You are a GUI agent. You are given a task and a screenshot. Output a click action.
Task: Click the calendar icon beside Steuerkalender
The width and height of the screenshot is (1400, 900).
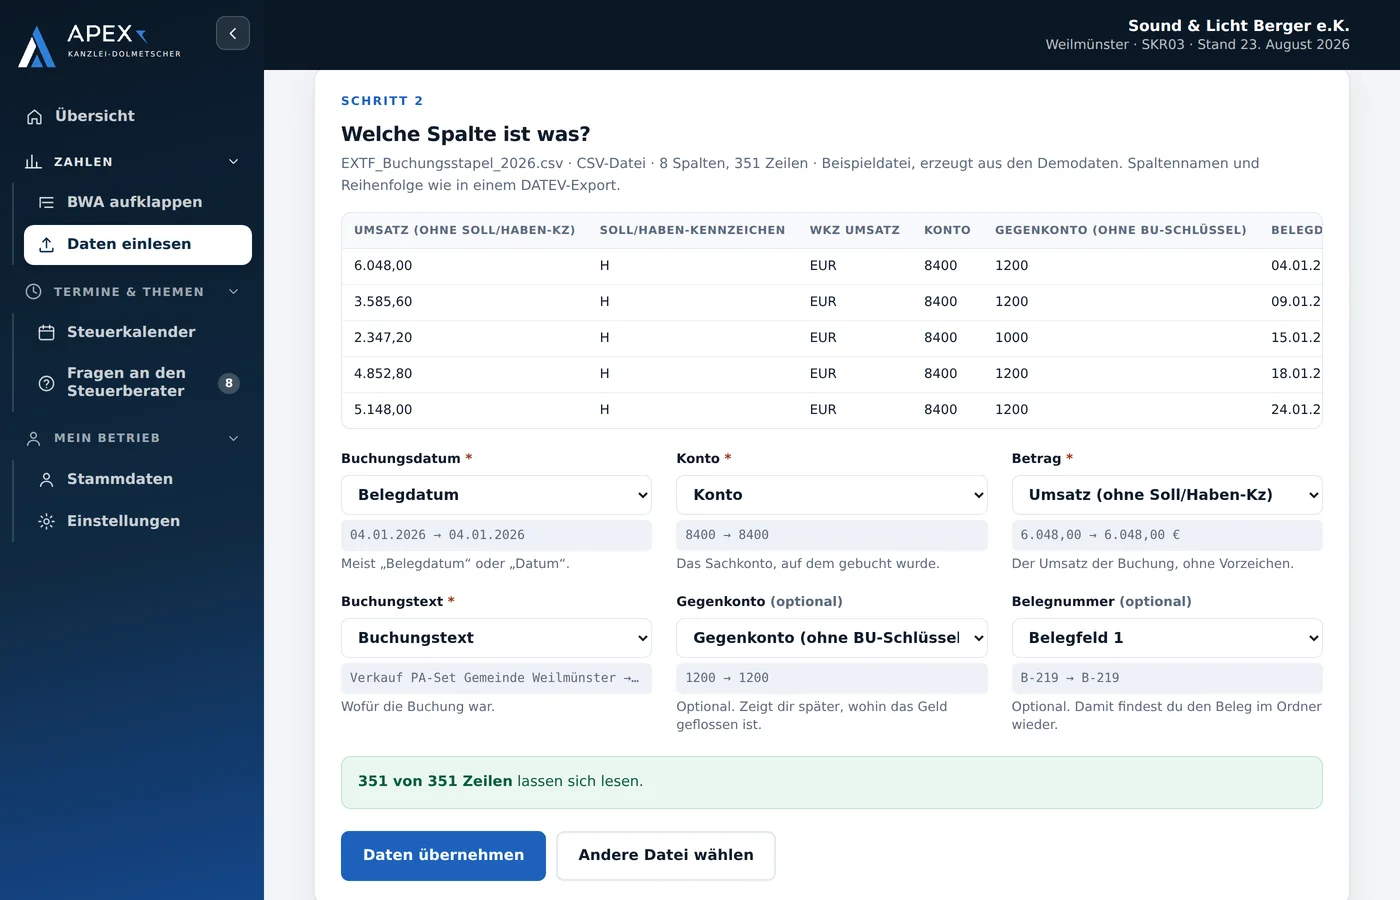[46, 333]
